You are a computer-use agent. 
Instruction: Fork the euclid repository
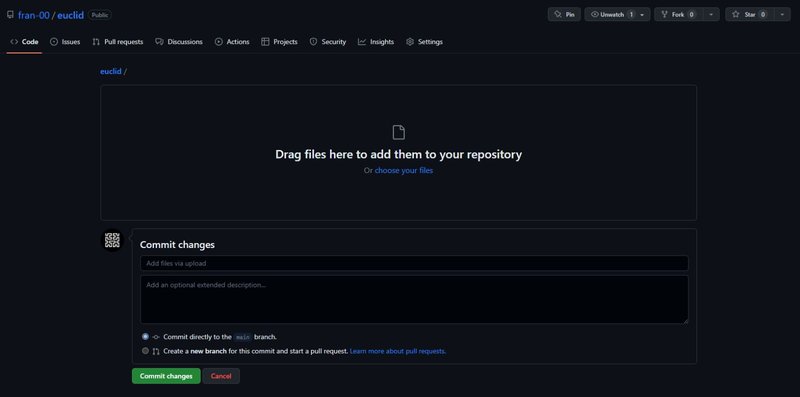tap(678, 14)
